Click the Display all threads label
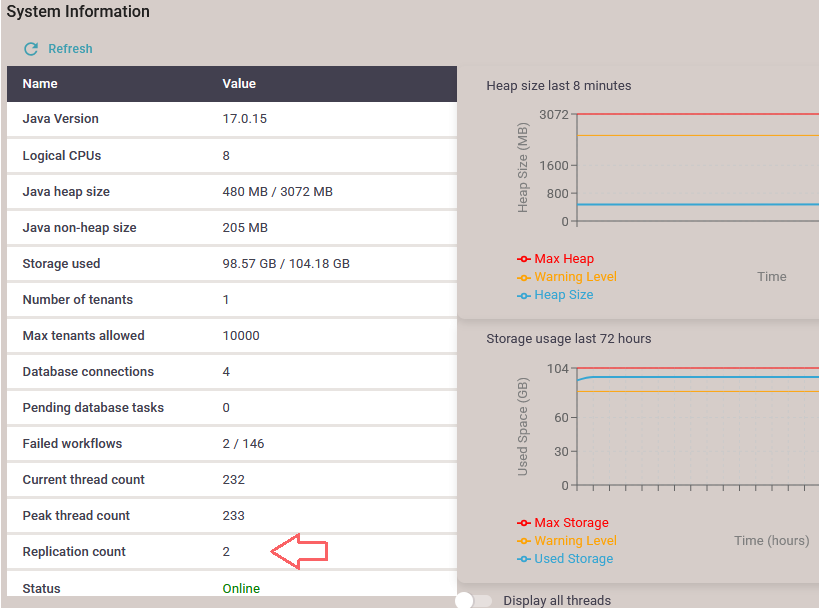The image size is (819, 608). pyautogui.click(x=557, y=601)
